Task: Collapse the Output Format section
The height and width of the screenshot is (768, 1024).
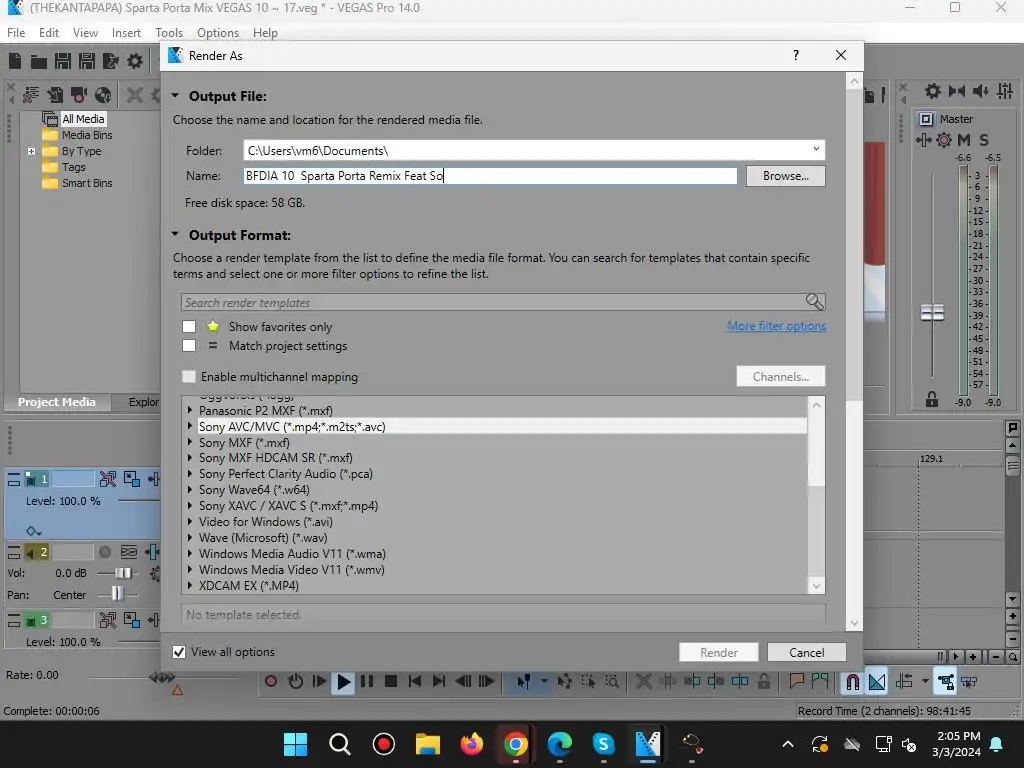Action: pyautogui.click(x=175, y=234)
